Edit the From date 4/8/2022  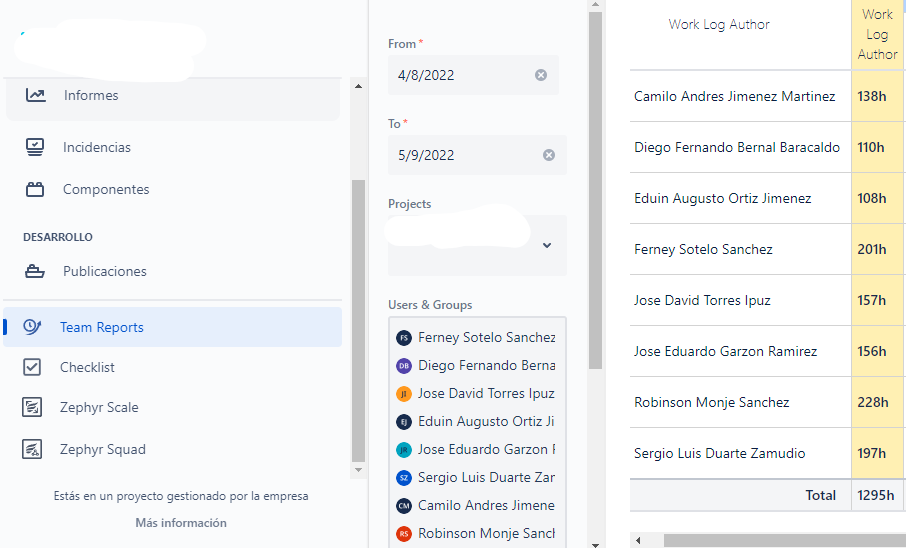(473, 75)
